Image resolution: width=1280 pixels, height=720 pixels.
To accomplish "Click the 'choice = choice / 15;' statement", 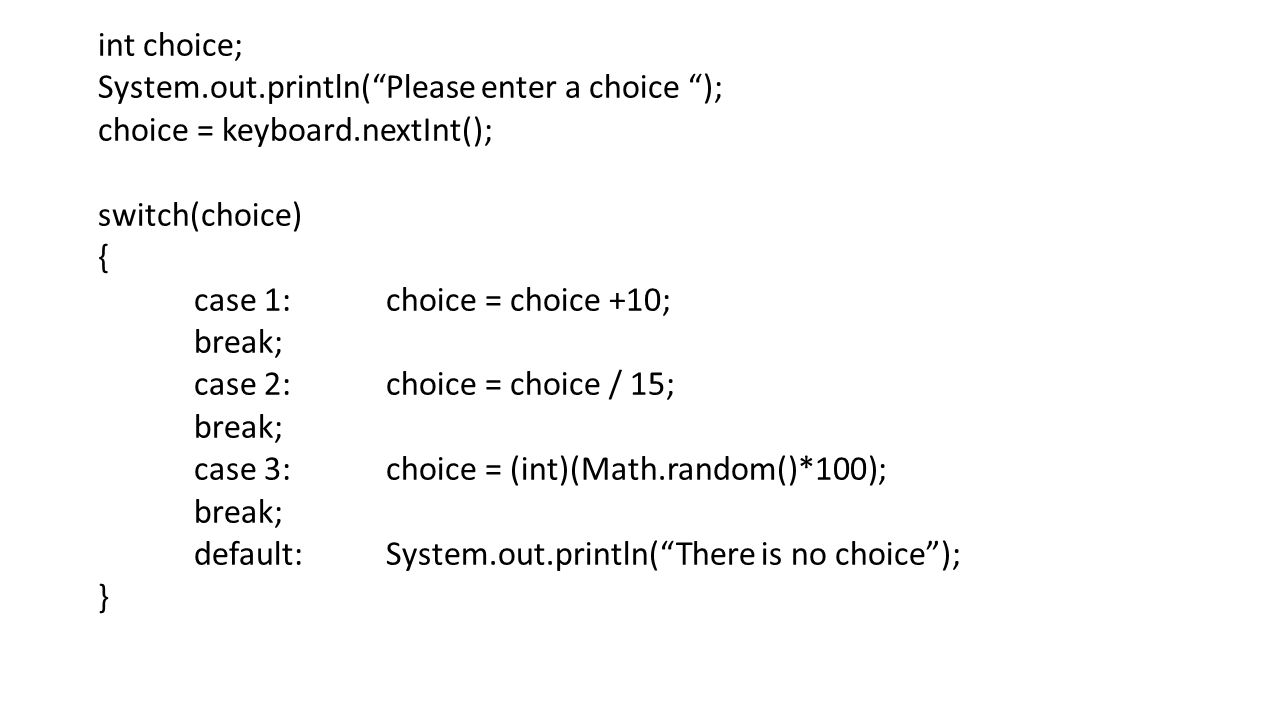I will click(531, 385).
